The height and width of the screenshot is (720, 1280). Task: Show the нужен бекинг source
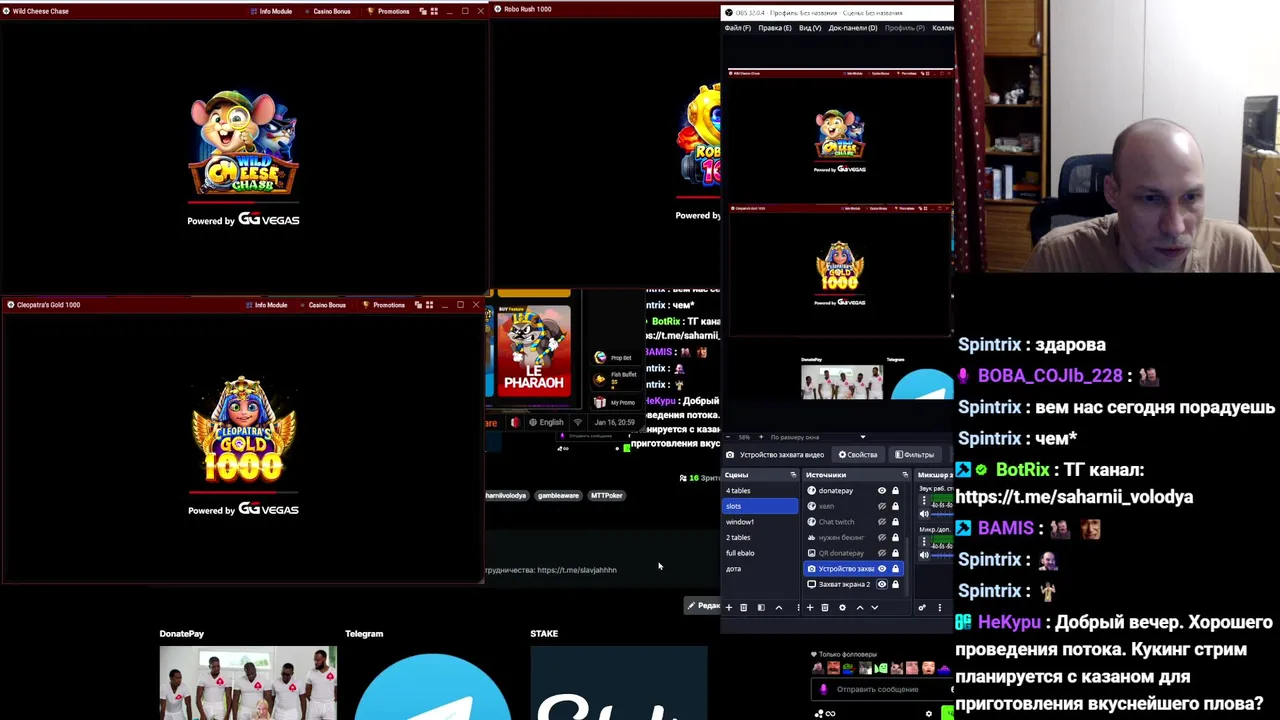pyautogui.click(x=882, y=537)
